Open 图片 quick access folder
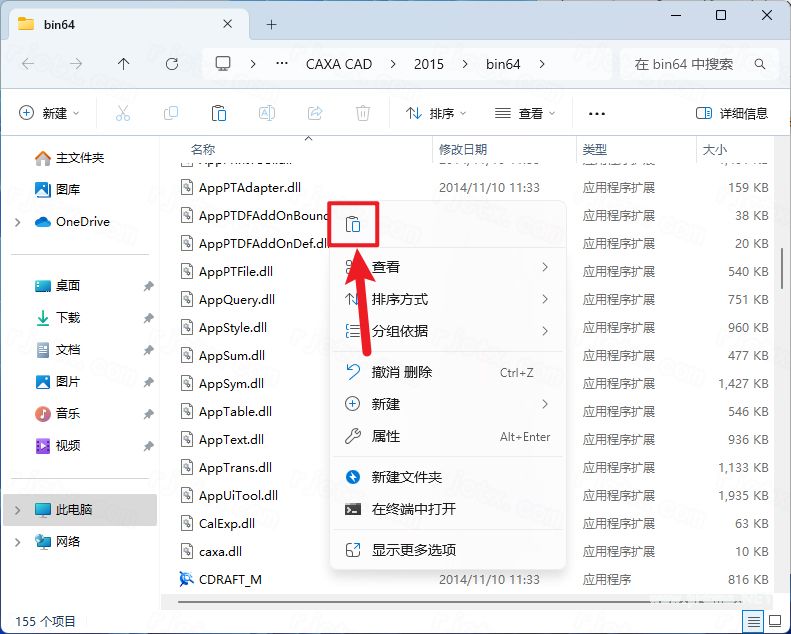The image size is (791, 634). coord(58,382)
